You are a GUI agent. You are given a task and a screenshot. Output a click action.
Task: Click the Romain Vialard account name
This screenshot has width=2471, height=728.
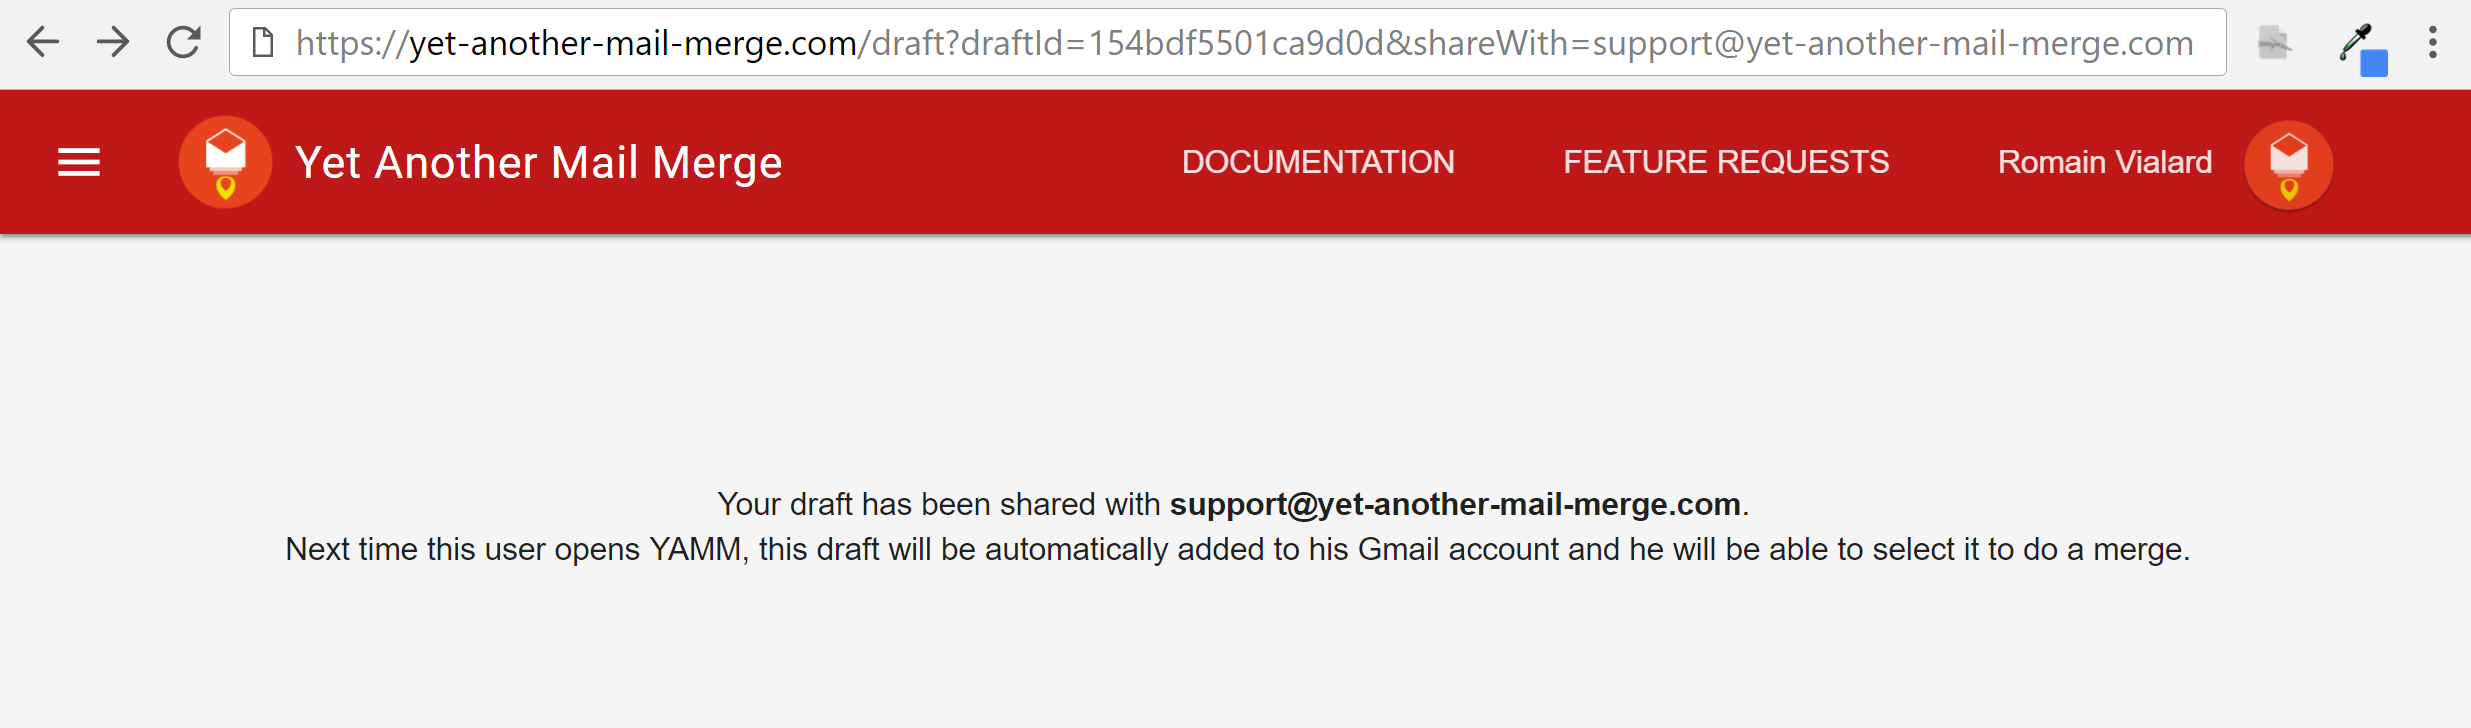pyautogui.click(x=2105, y=162)
